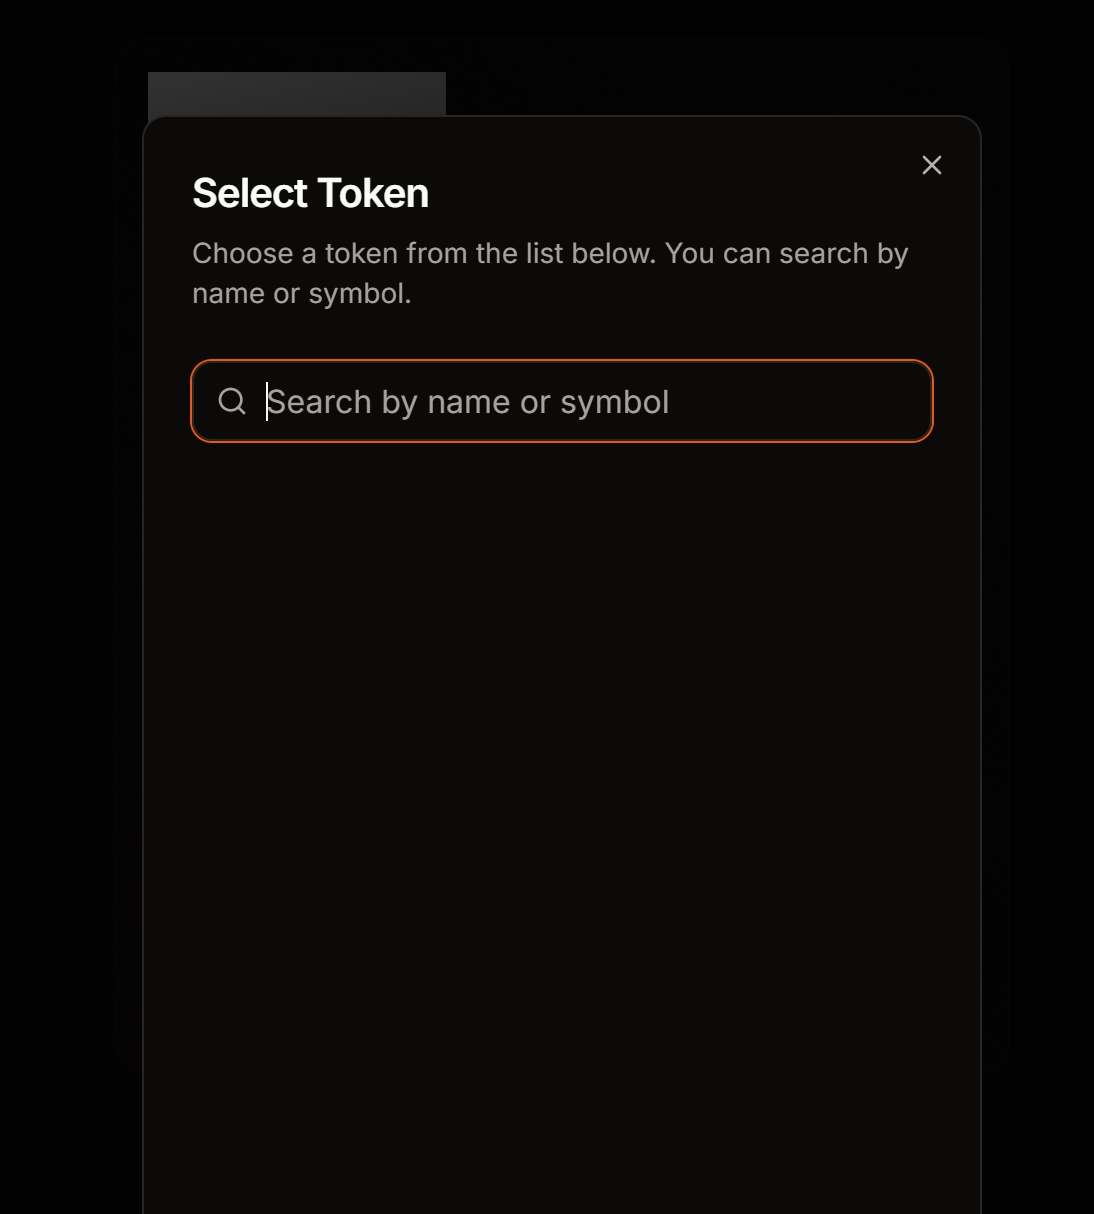
Task: Dismiss the token picker using the X icon
Action: [931, 165]
